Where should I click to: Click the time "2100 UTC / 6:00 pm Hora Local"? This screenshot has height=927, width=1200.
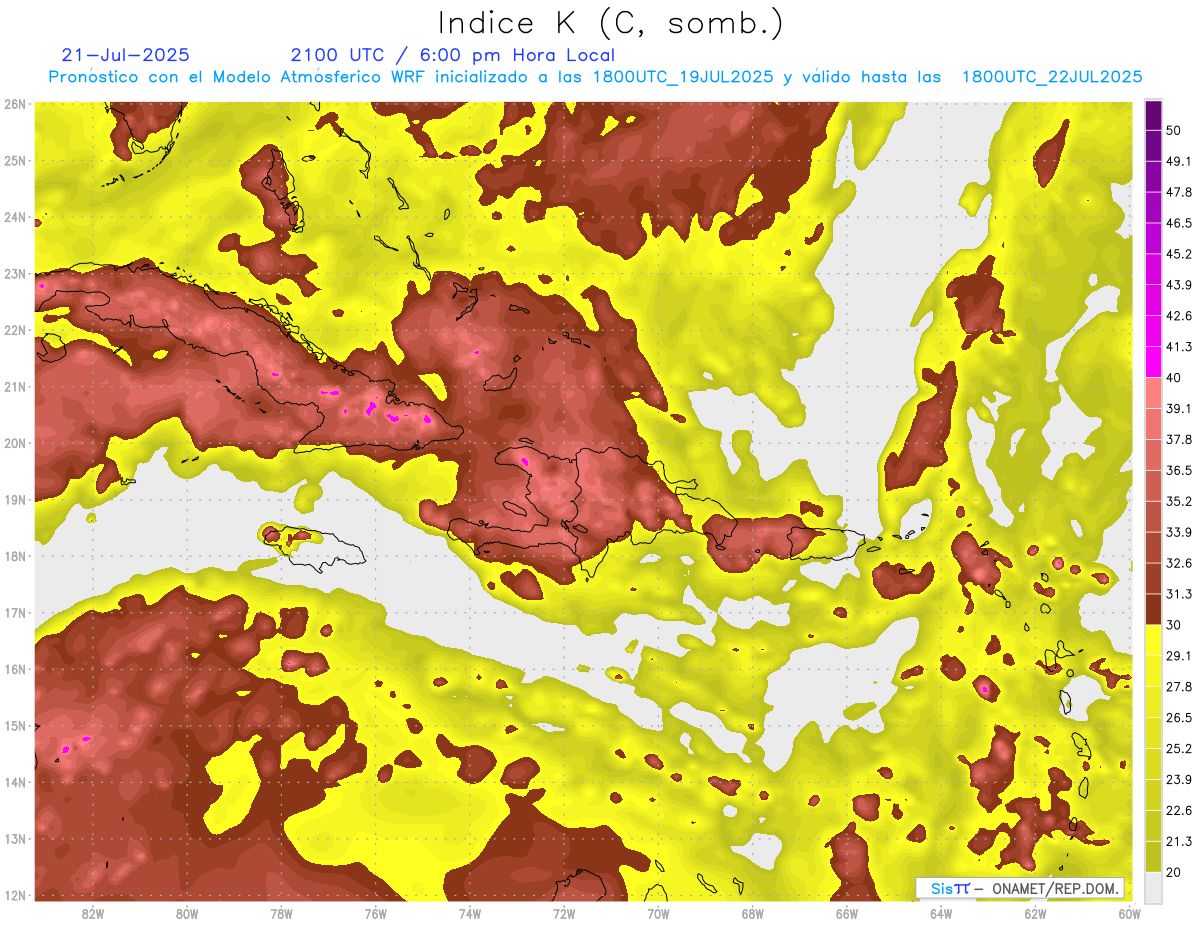(x=453, y=55)
